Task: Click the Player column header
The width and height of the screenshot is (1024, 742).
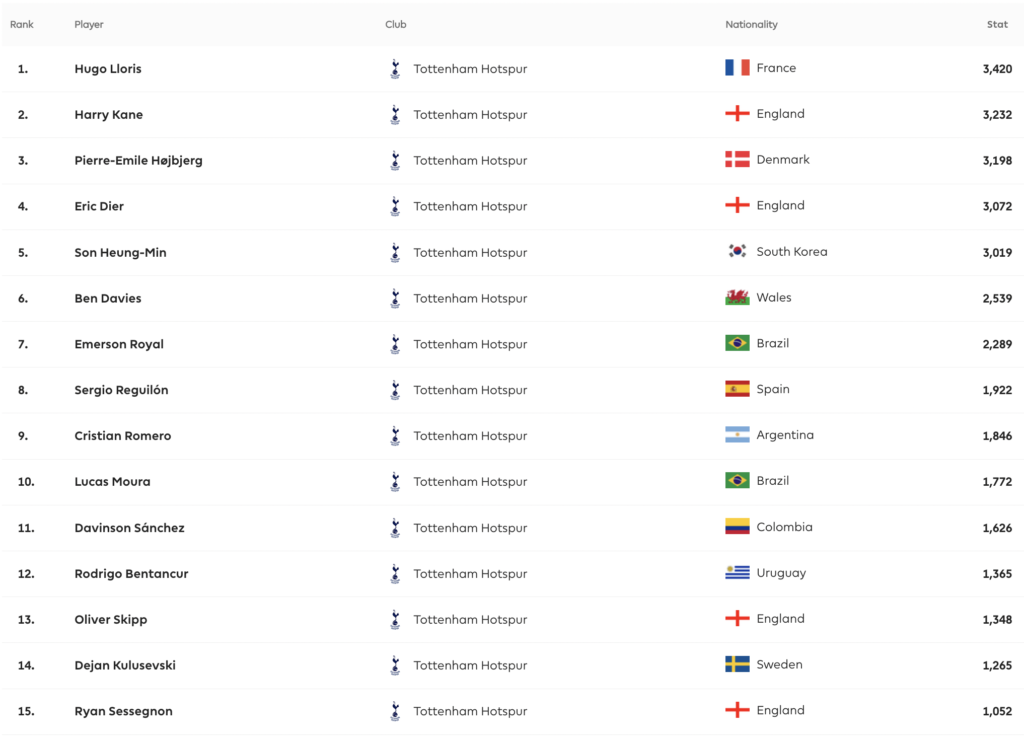Action: pos(89,25)
